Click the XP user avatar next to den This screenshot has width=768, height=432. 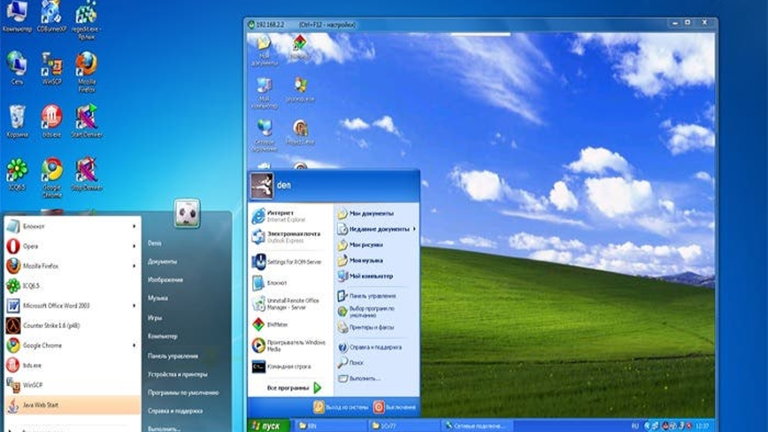coord(262,186)
